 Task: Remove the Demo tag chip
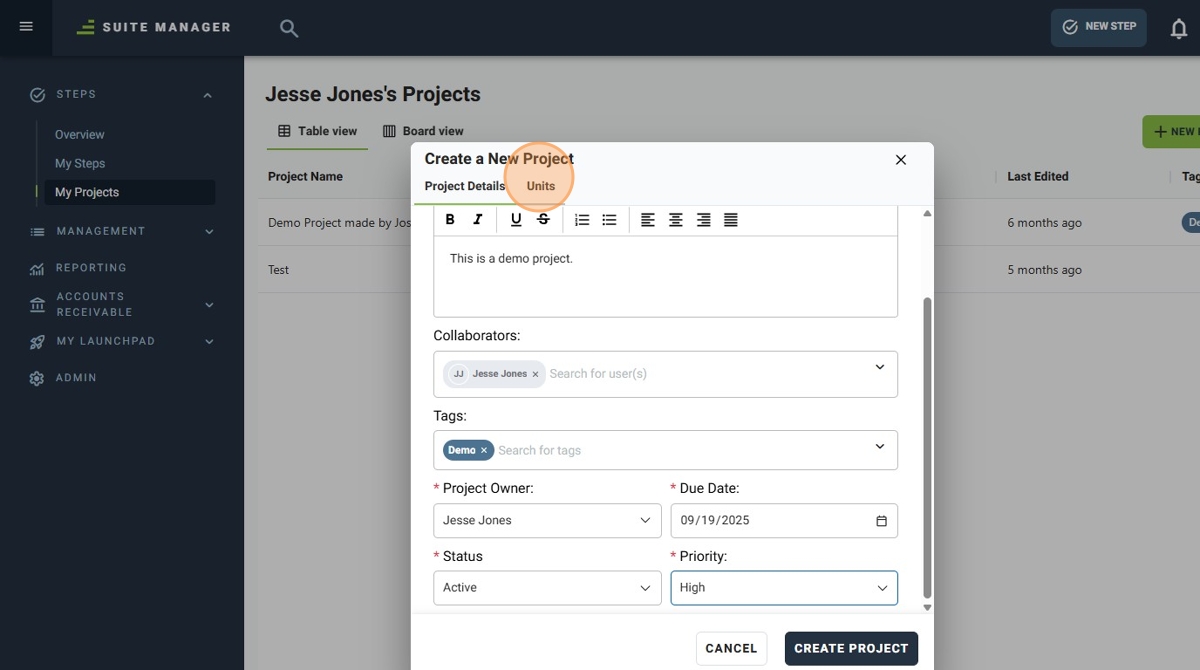[484, 450]
